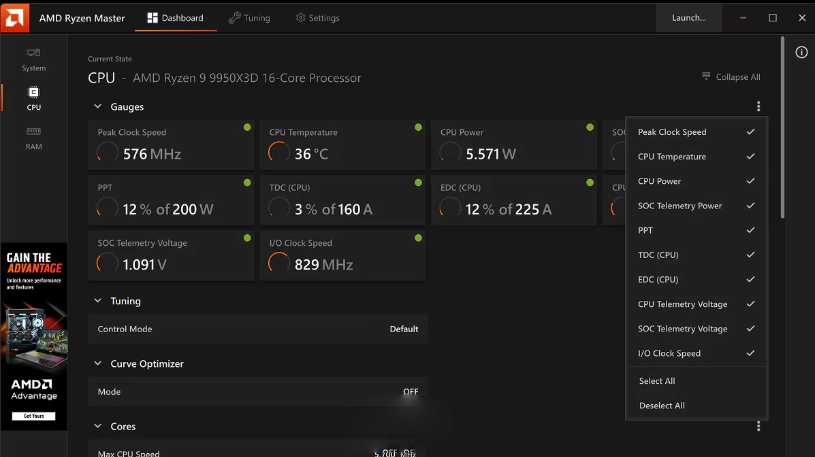
Task: Click the Current State label
Action: (x=110, y=59)
